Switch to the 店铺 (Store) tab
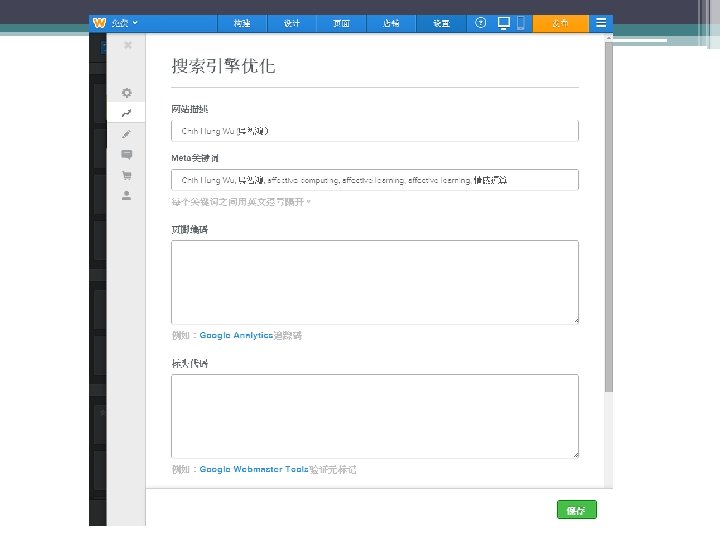 (x=391, y=23)
